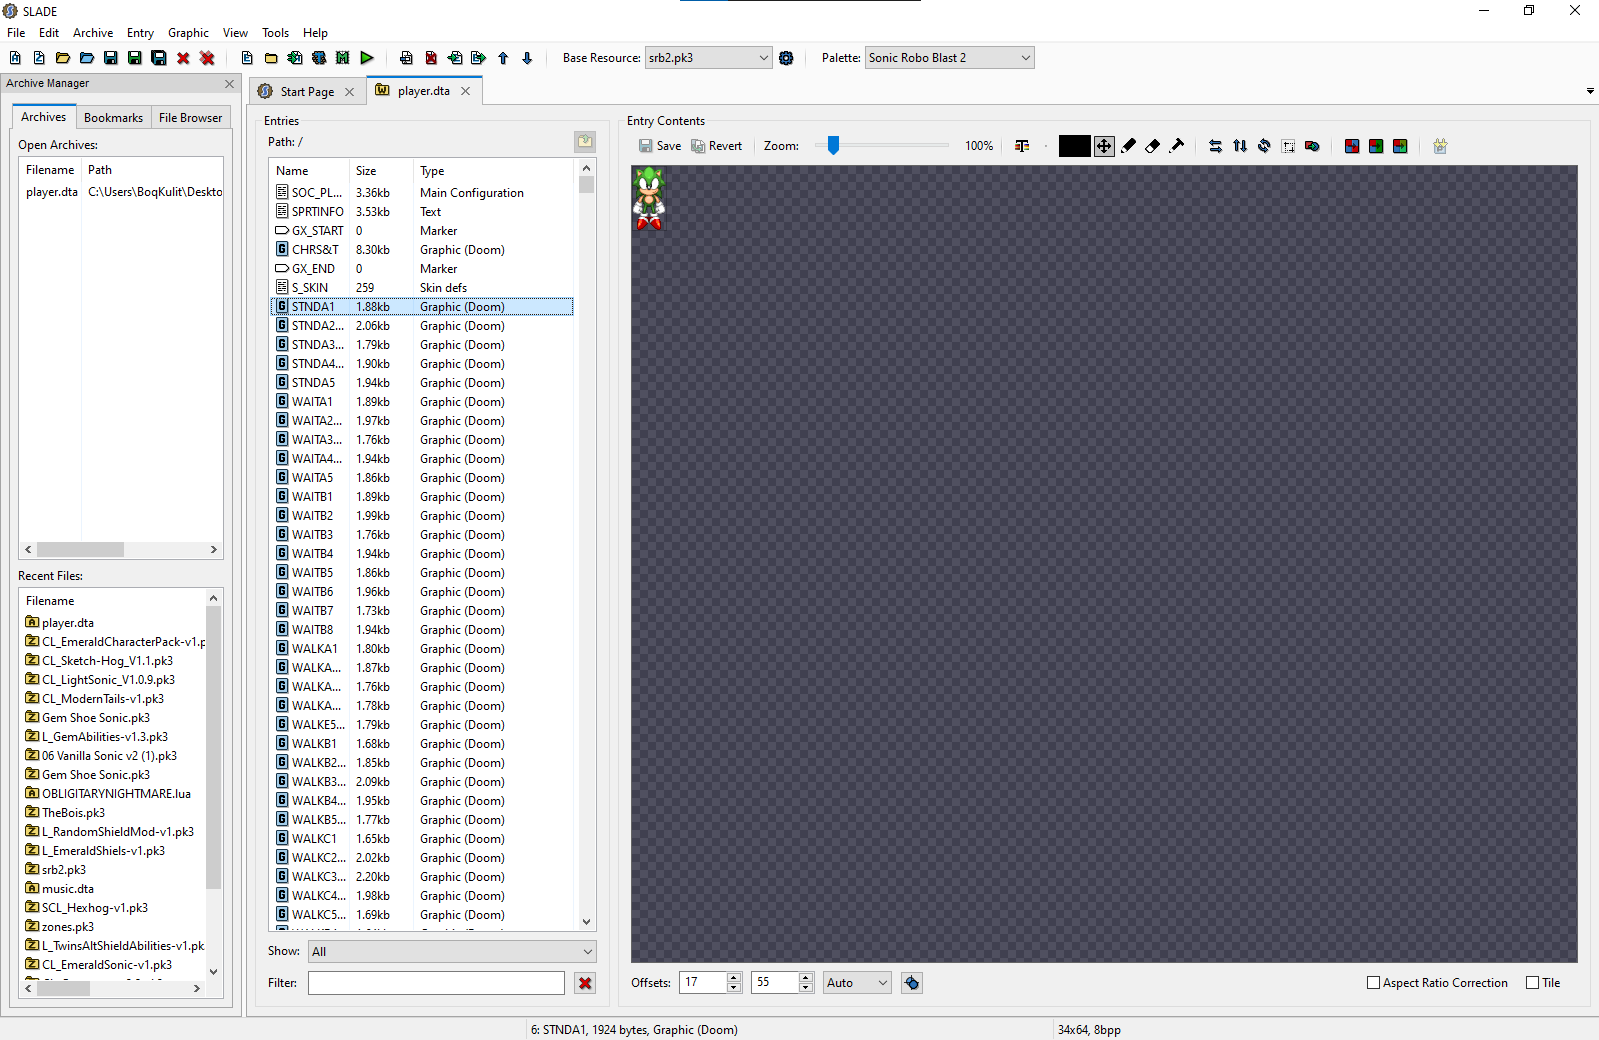Click the green floppy Save As icon
This screenshot has height=1040, width=1599.
coord(135,58)
